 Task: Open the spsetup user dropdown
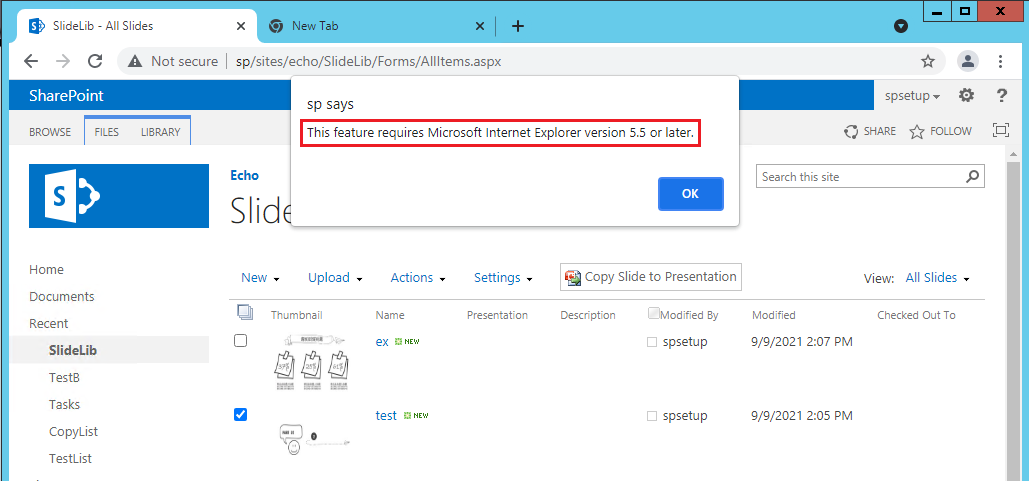912,96
